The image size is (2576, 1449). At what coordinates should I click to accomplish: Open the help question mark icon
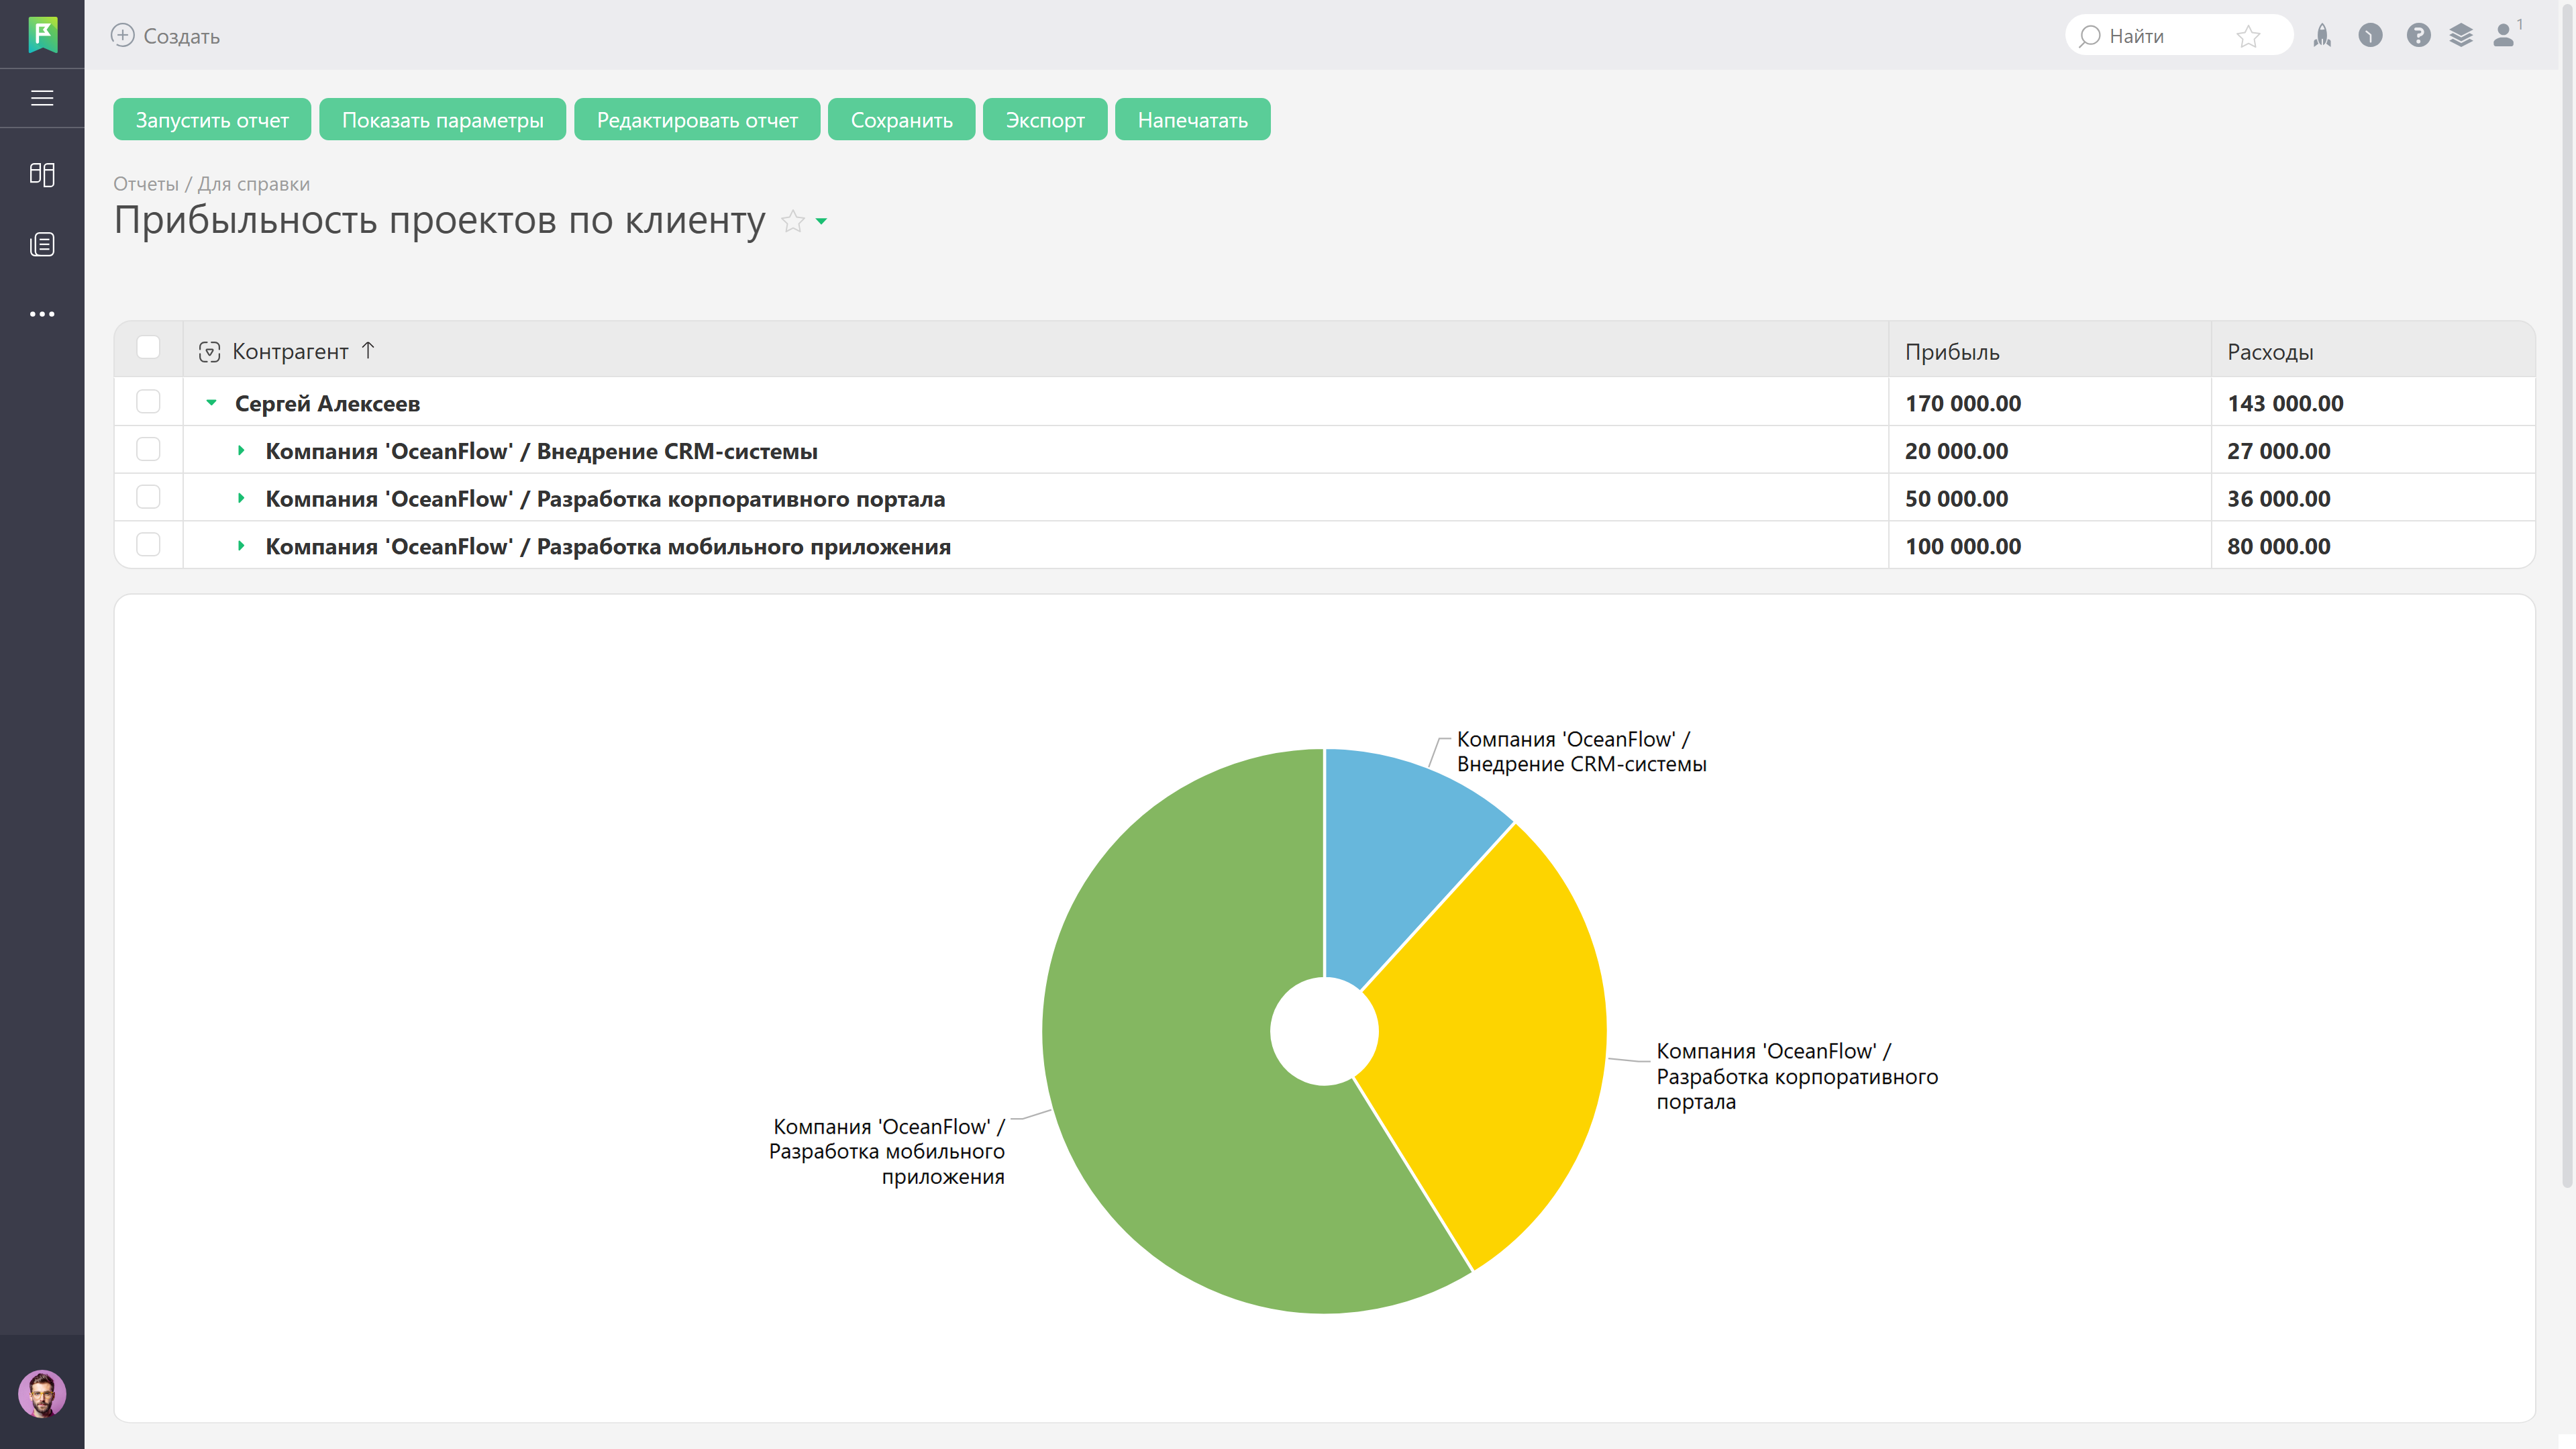tap(2418, 36)
